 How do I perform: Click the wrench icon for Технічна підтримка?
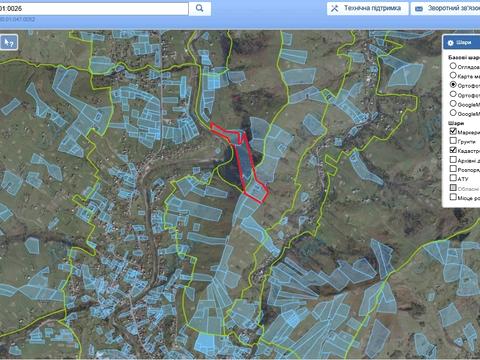pos(334,9)
